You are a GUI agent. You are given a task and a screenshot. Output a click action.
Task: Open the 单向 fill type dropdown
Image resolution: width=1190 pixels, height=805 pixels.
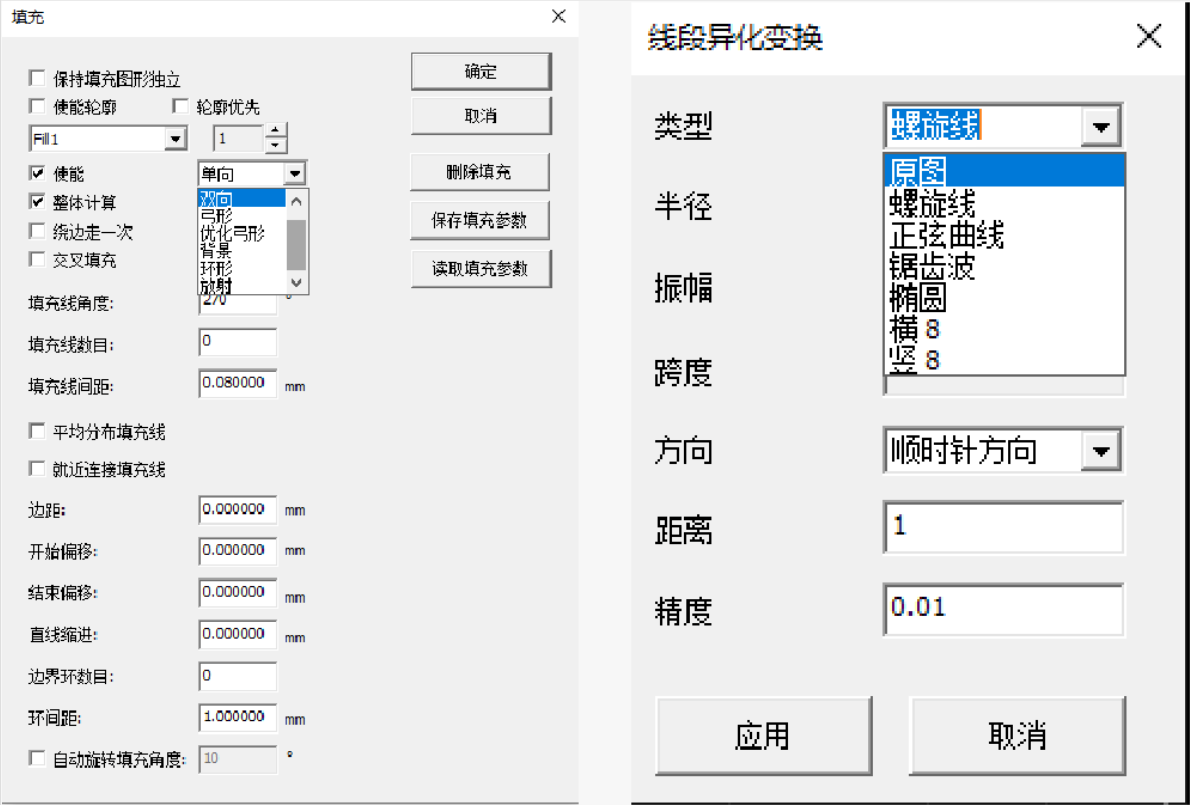point(295,174)
